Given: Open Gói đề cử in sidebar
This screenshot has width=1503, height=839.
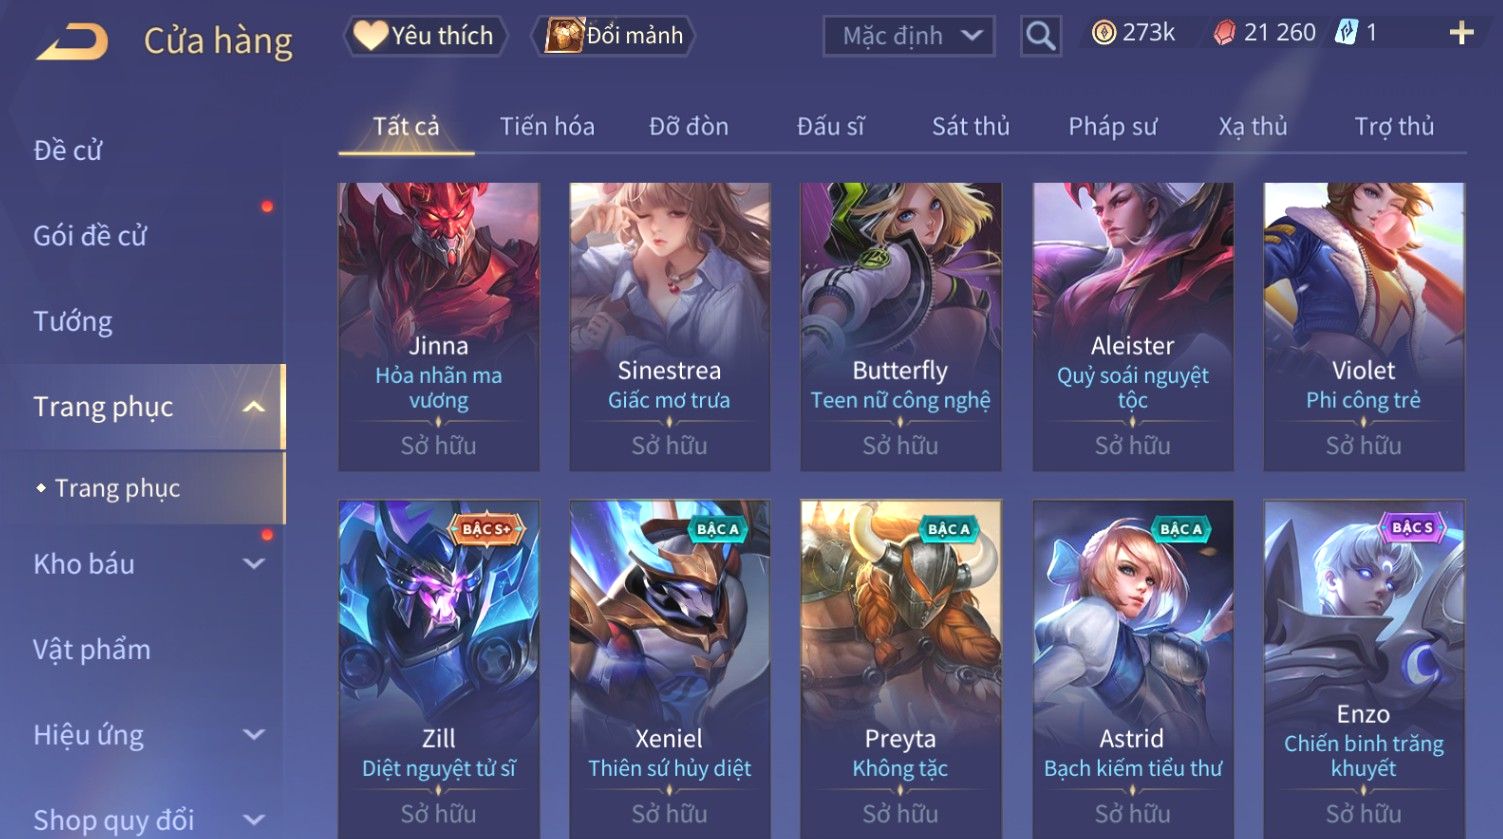Looking at the screenshot, I should coord(90,236).
